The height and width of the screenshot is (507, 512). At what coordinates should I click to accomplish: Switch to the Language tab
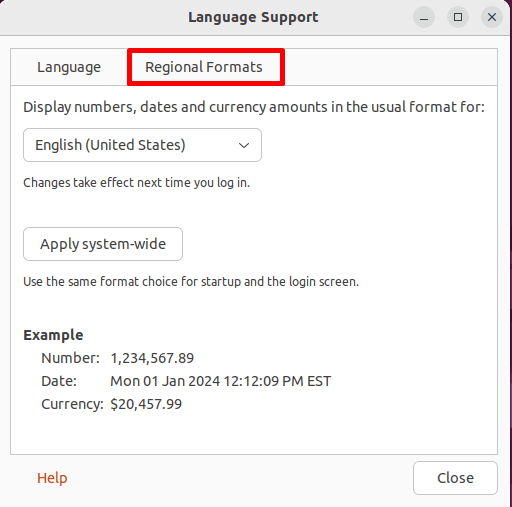[69, 67]
